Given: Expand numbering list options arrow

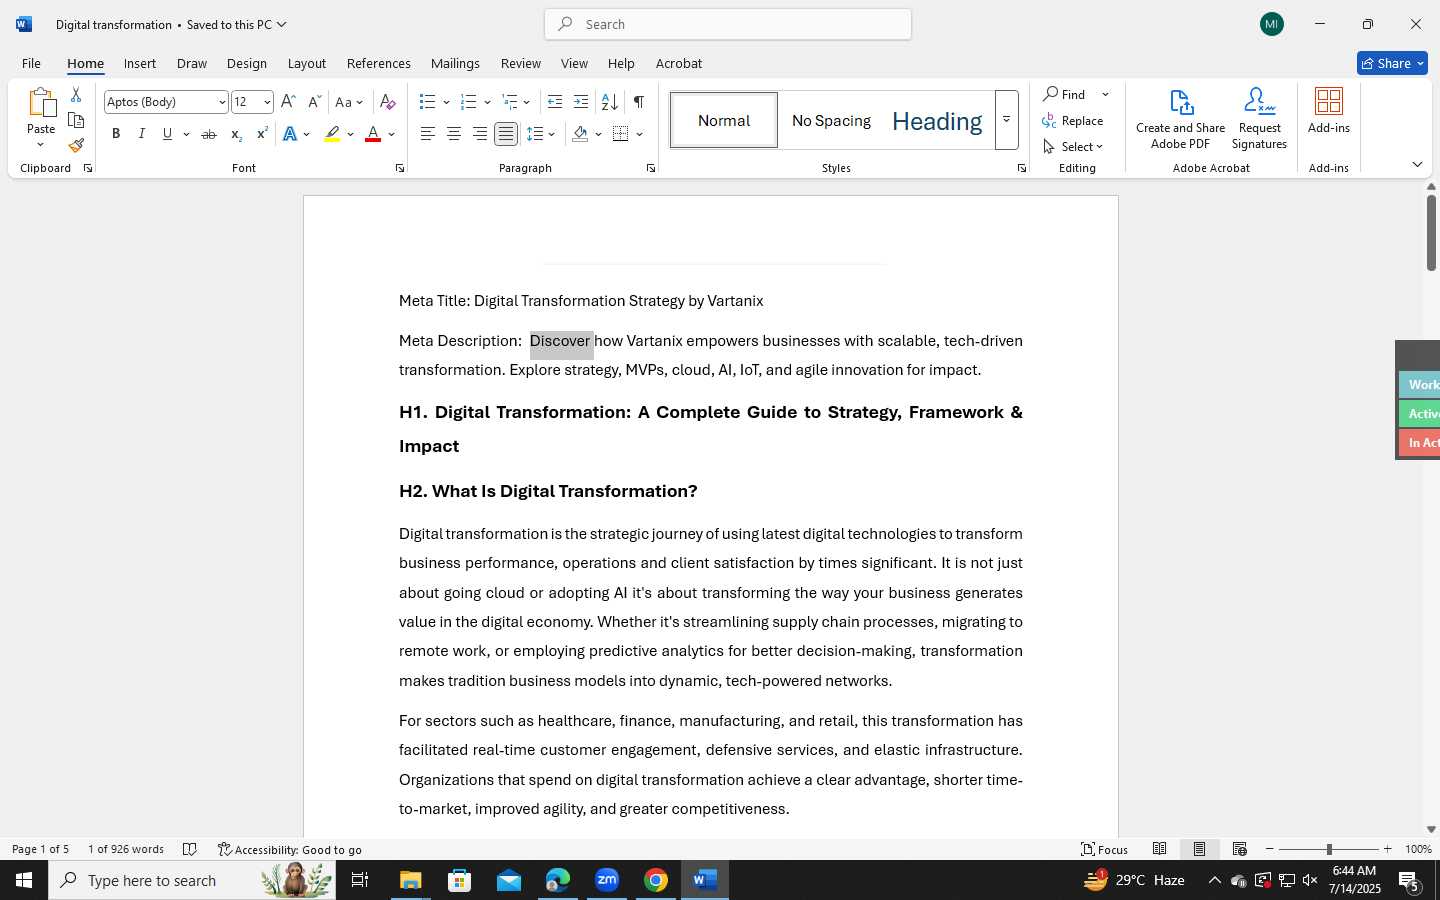Looking at the screenshot, I should click(x=487, y=102).
